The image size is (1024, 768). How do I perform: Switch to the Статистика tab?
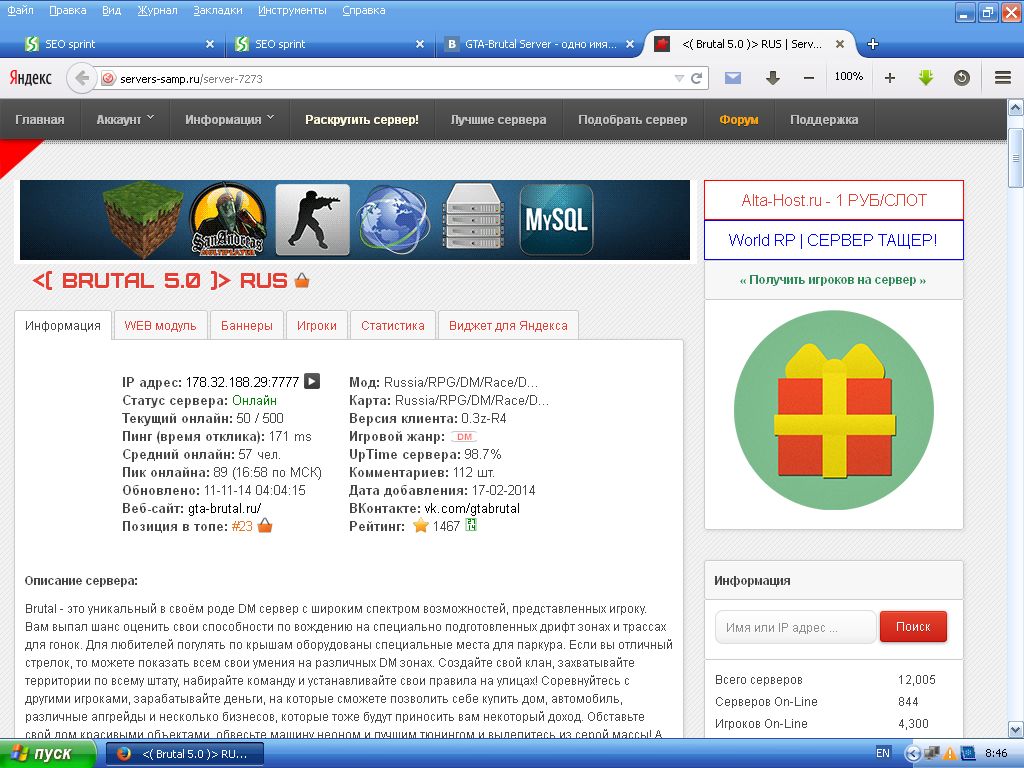(392, 325)
